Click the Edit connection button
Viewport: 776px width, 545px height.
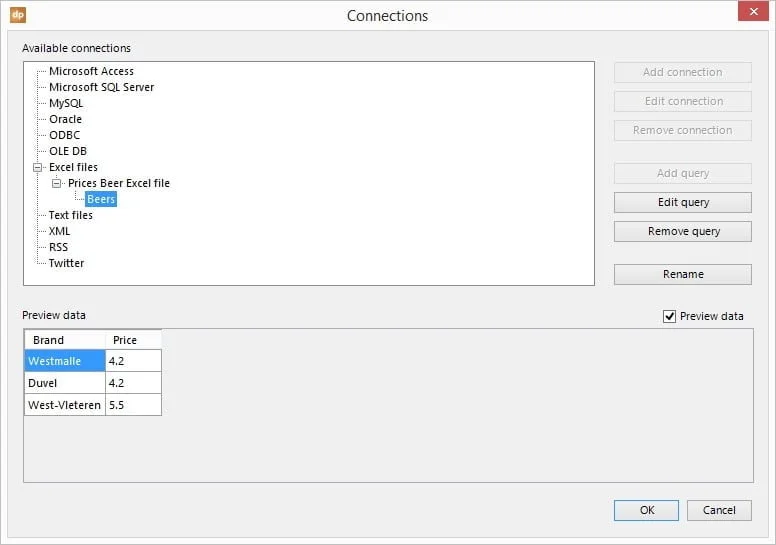coord(682,101)
